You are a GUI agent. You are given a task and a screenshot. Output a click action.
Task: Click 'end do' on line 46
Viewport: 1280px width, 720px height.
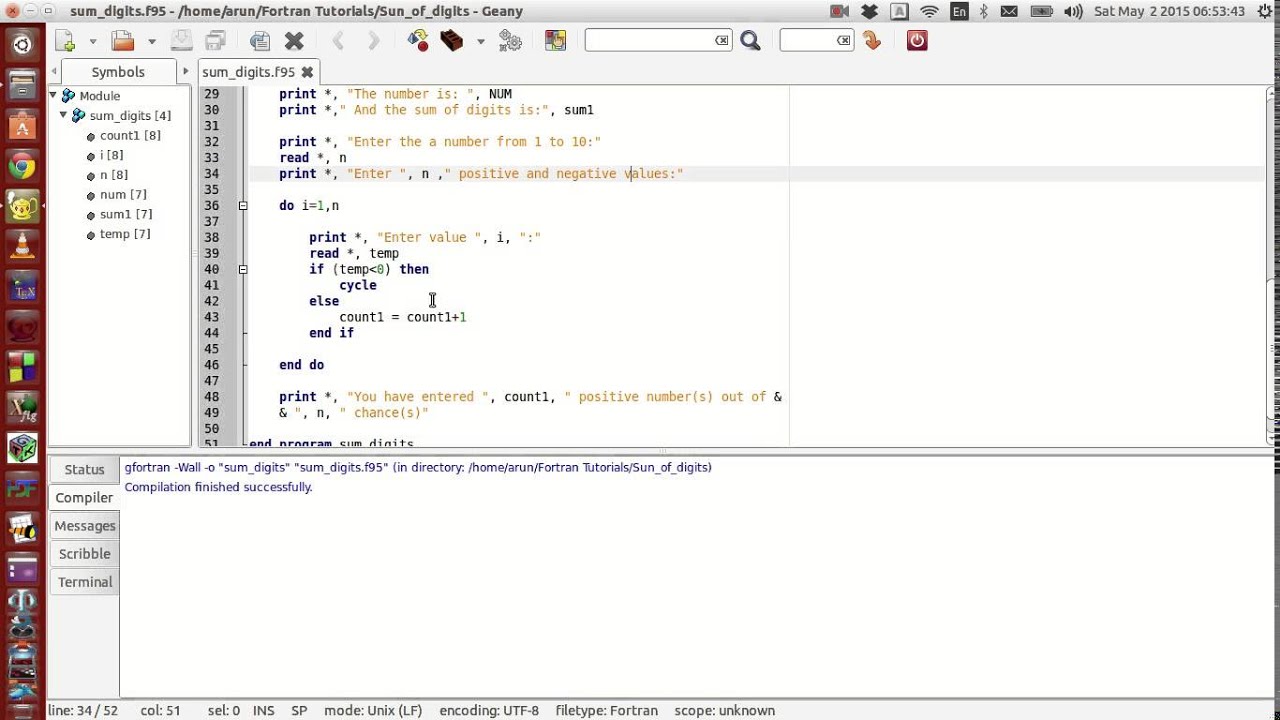point(301,365)
